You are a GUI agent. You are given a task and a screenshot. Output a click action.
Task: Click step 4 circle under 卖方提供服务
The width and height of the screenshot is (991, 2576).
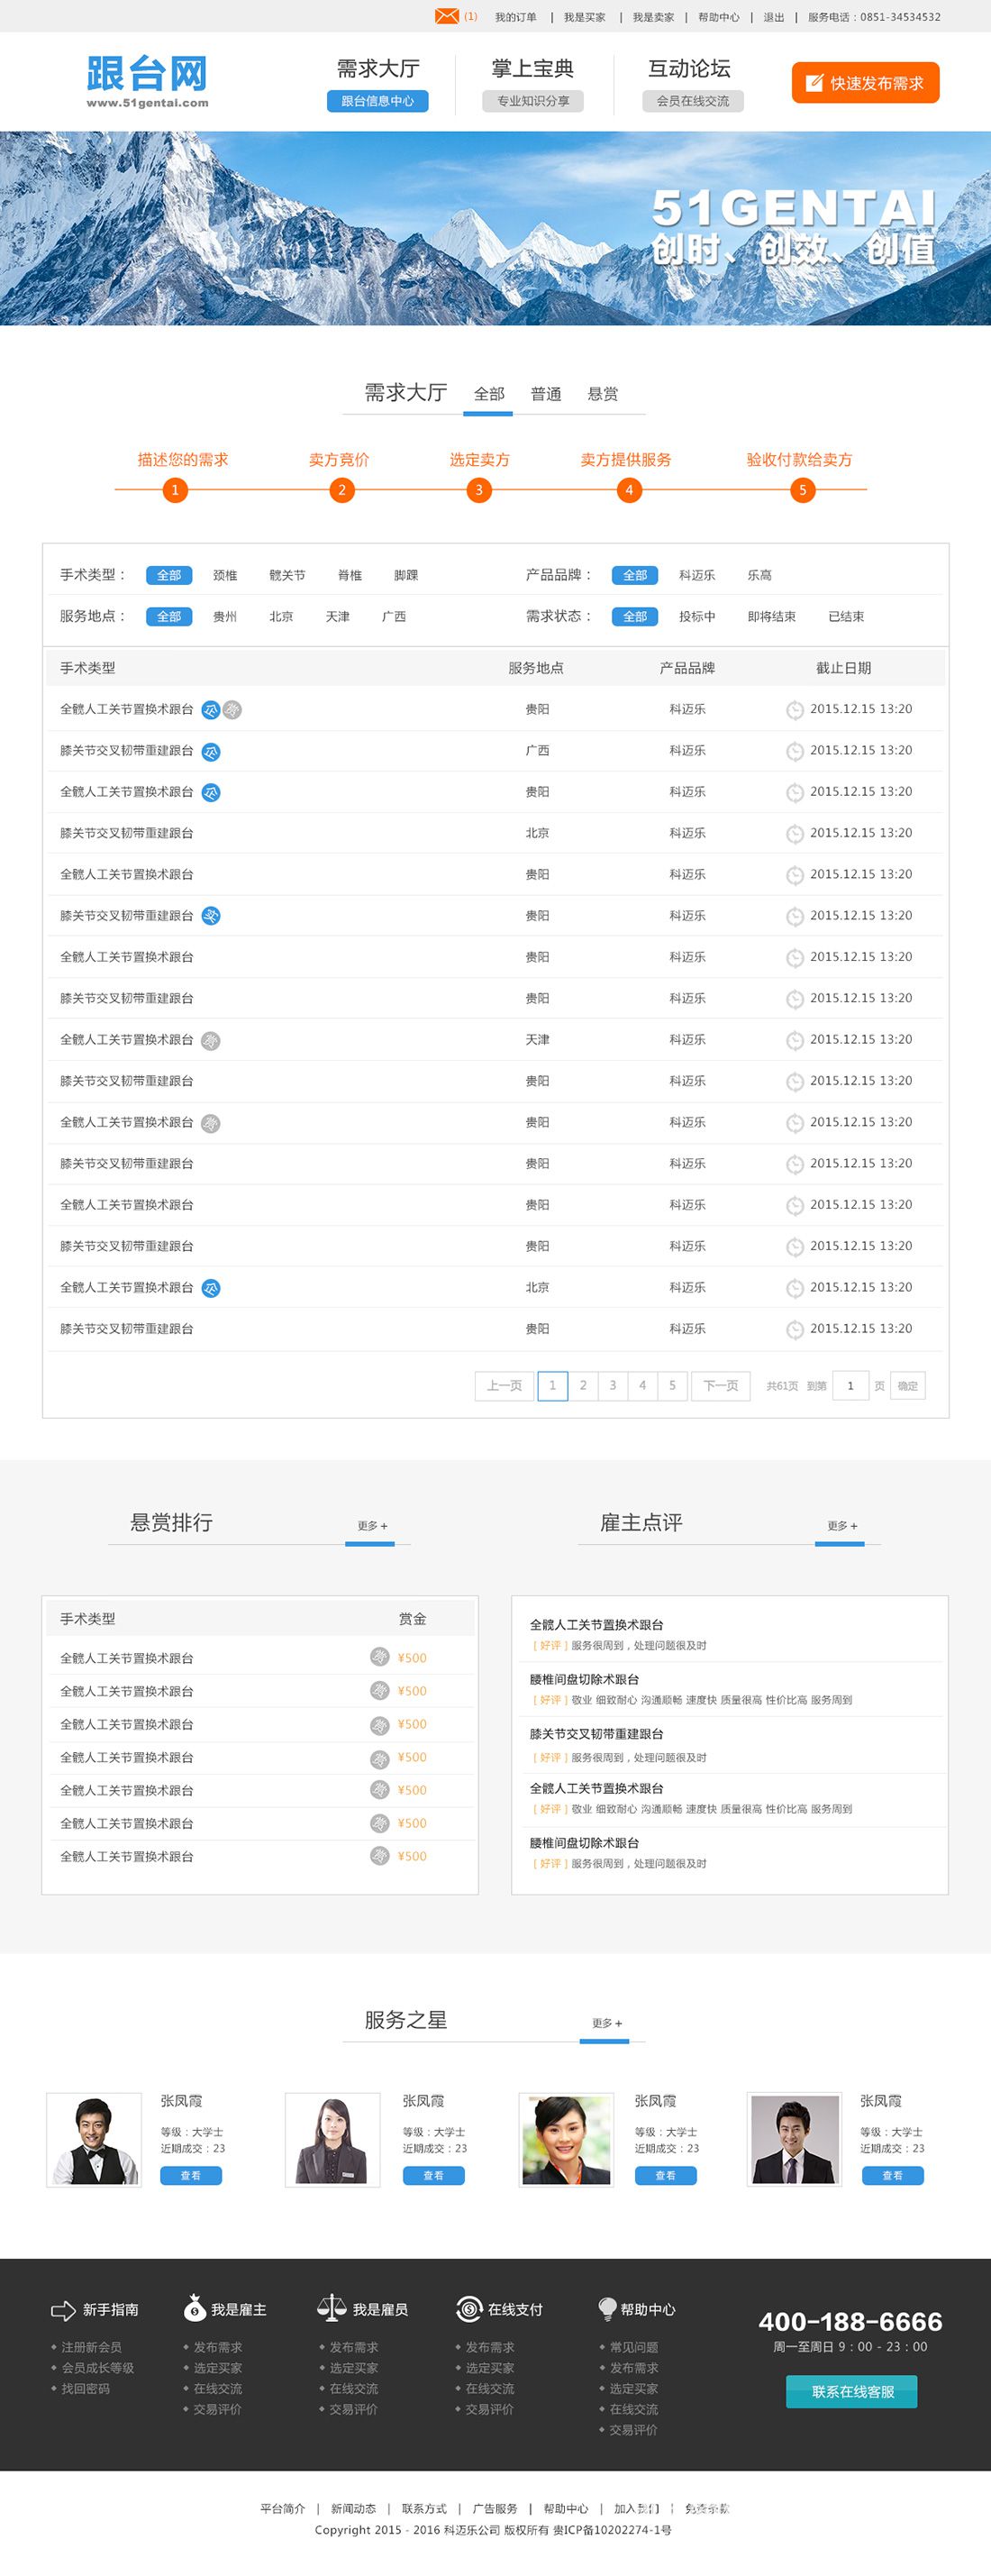[x=629, y=490]
